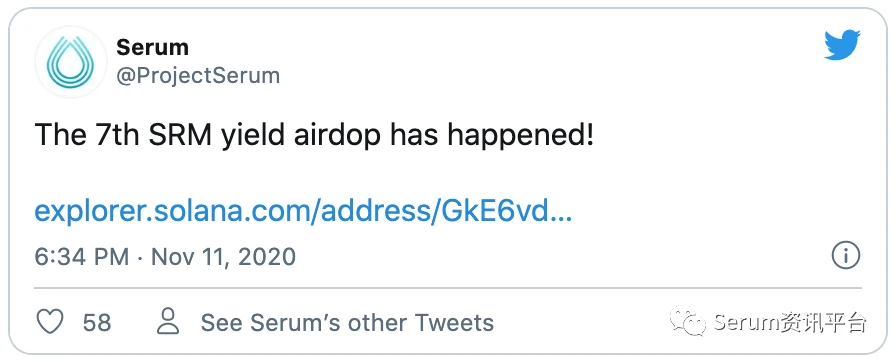Open the Serum display name profile
This screenshot has height=362, width=896.
(x=152, y=47)
